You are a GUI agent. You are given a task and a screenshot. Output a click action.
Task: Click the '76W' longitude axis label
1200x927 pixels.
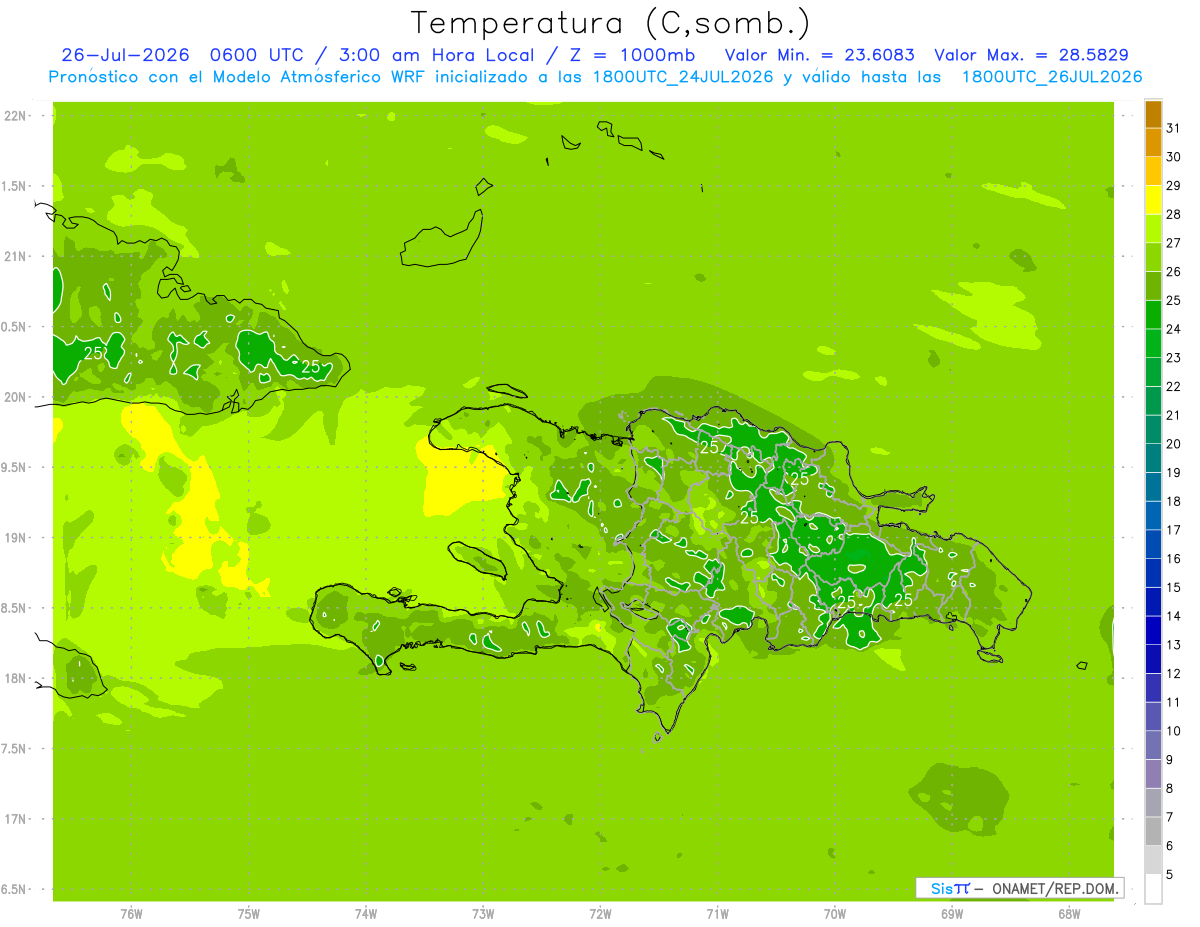point(131,914)
